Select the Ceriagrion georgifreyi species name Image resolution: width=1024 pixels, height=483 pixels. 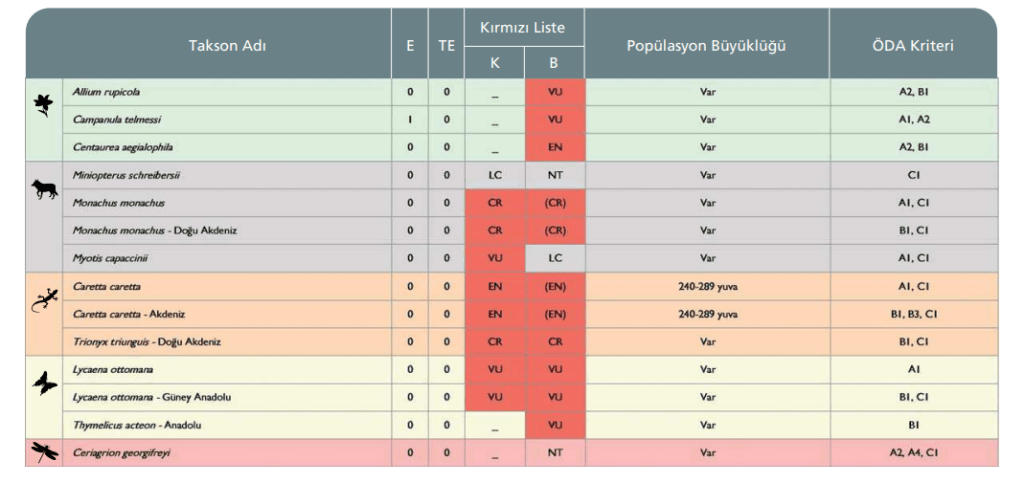tap(121, 453)
